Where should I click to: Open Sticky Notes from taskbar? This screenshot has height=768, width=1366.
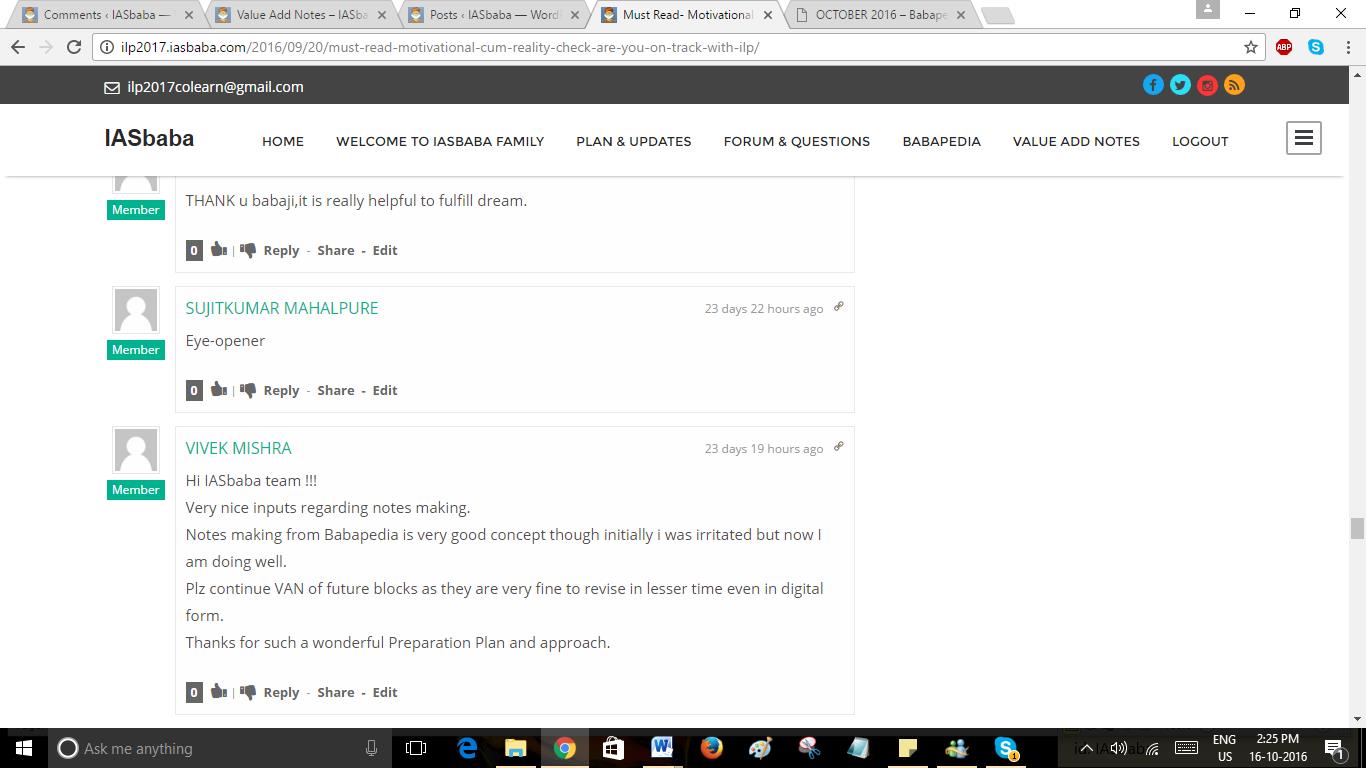click(907, 748)
